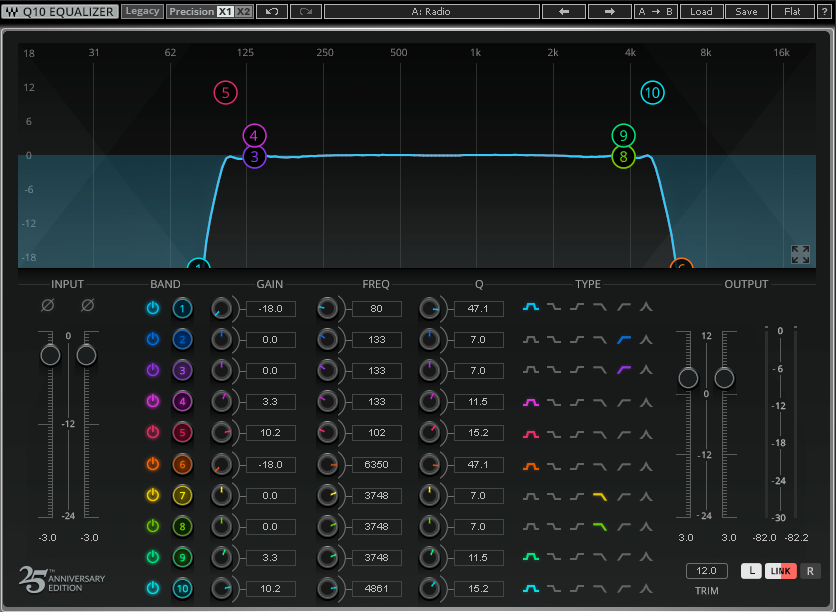The image size is (836, 612).
Task: Select low-pass filter type for band 7
Action: (x=600, y=496)
